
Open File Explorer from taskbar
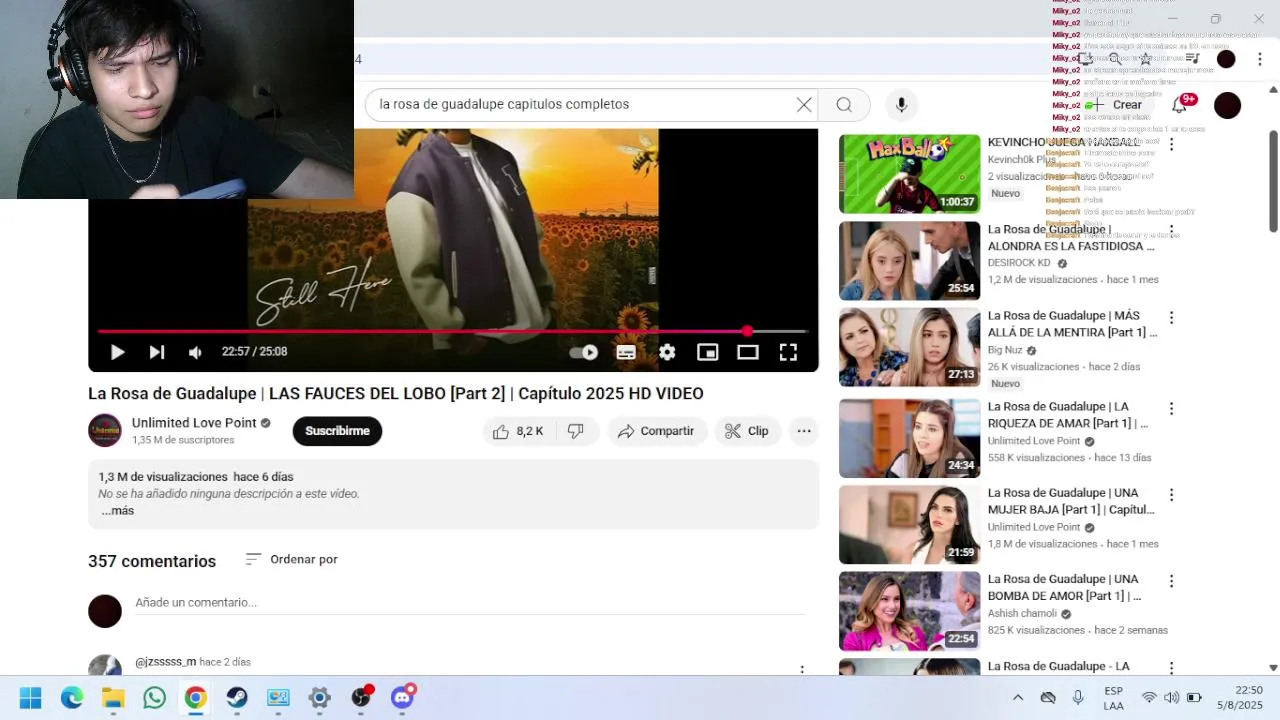[x=113, y=698]
